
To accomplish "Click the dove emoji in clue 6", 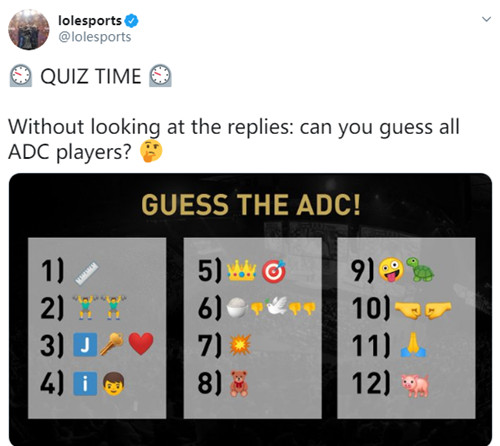I will tap(276, 306).
